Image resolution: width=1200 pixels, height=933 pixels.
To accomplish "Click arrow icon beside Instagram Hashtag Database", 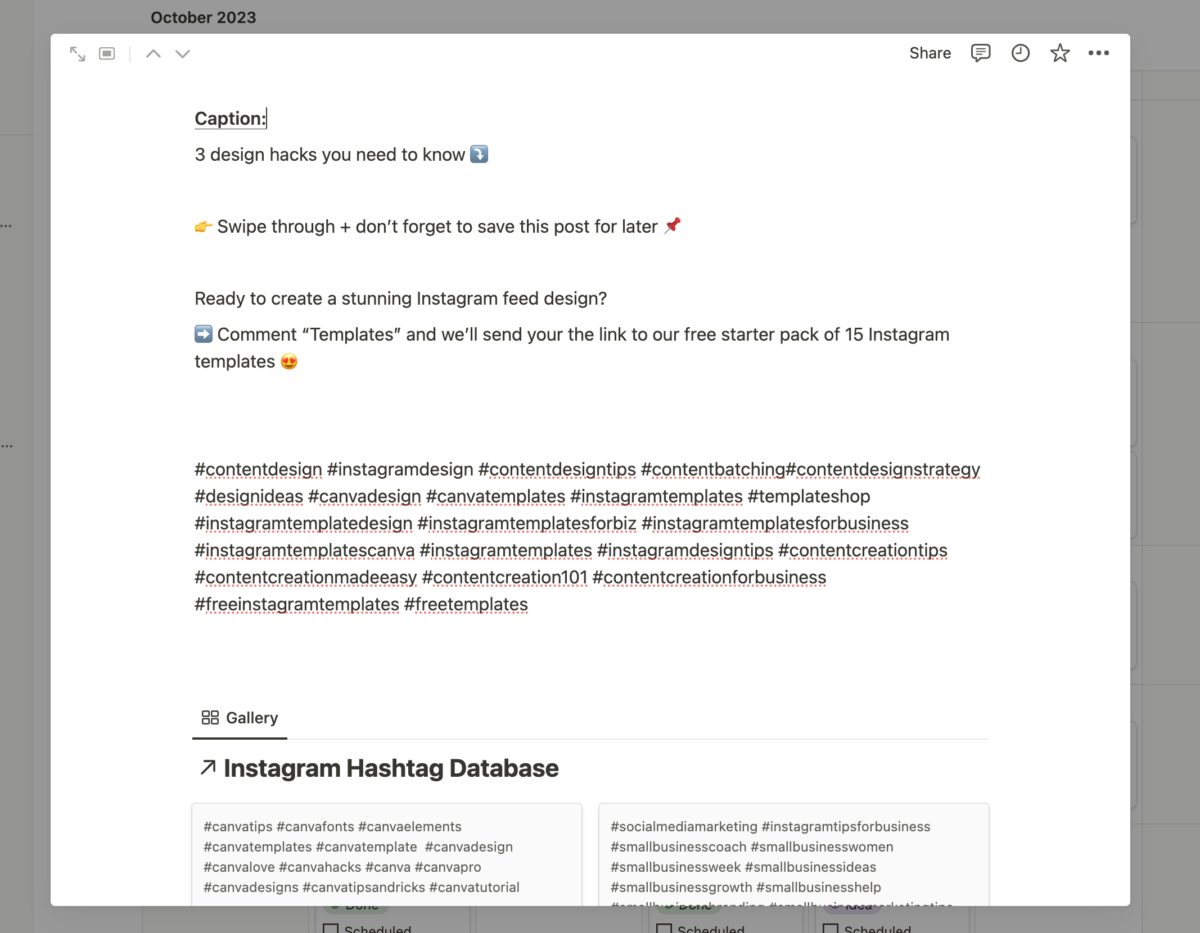I will click(207, 768).
